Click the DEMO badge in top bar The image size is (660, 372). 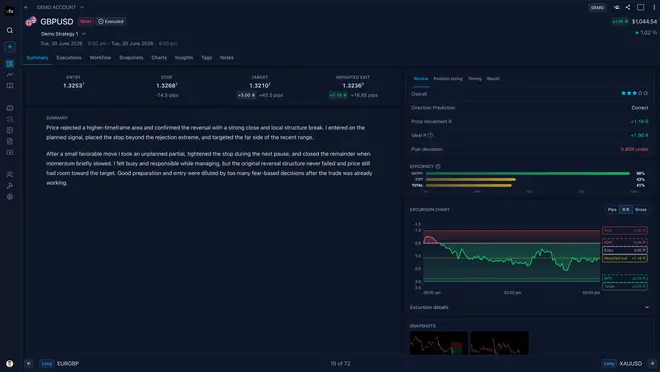pos(597,8)
